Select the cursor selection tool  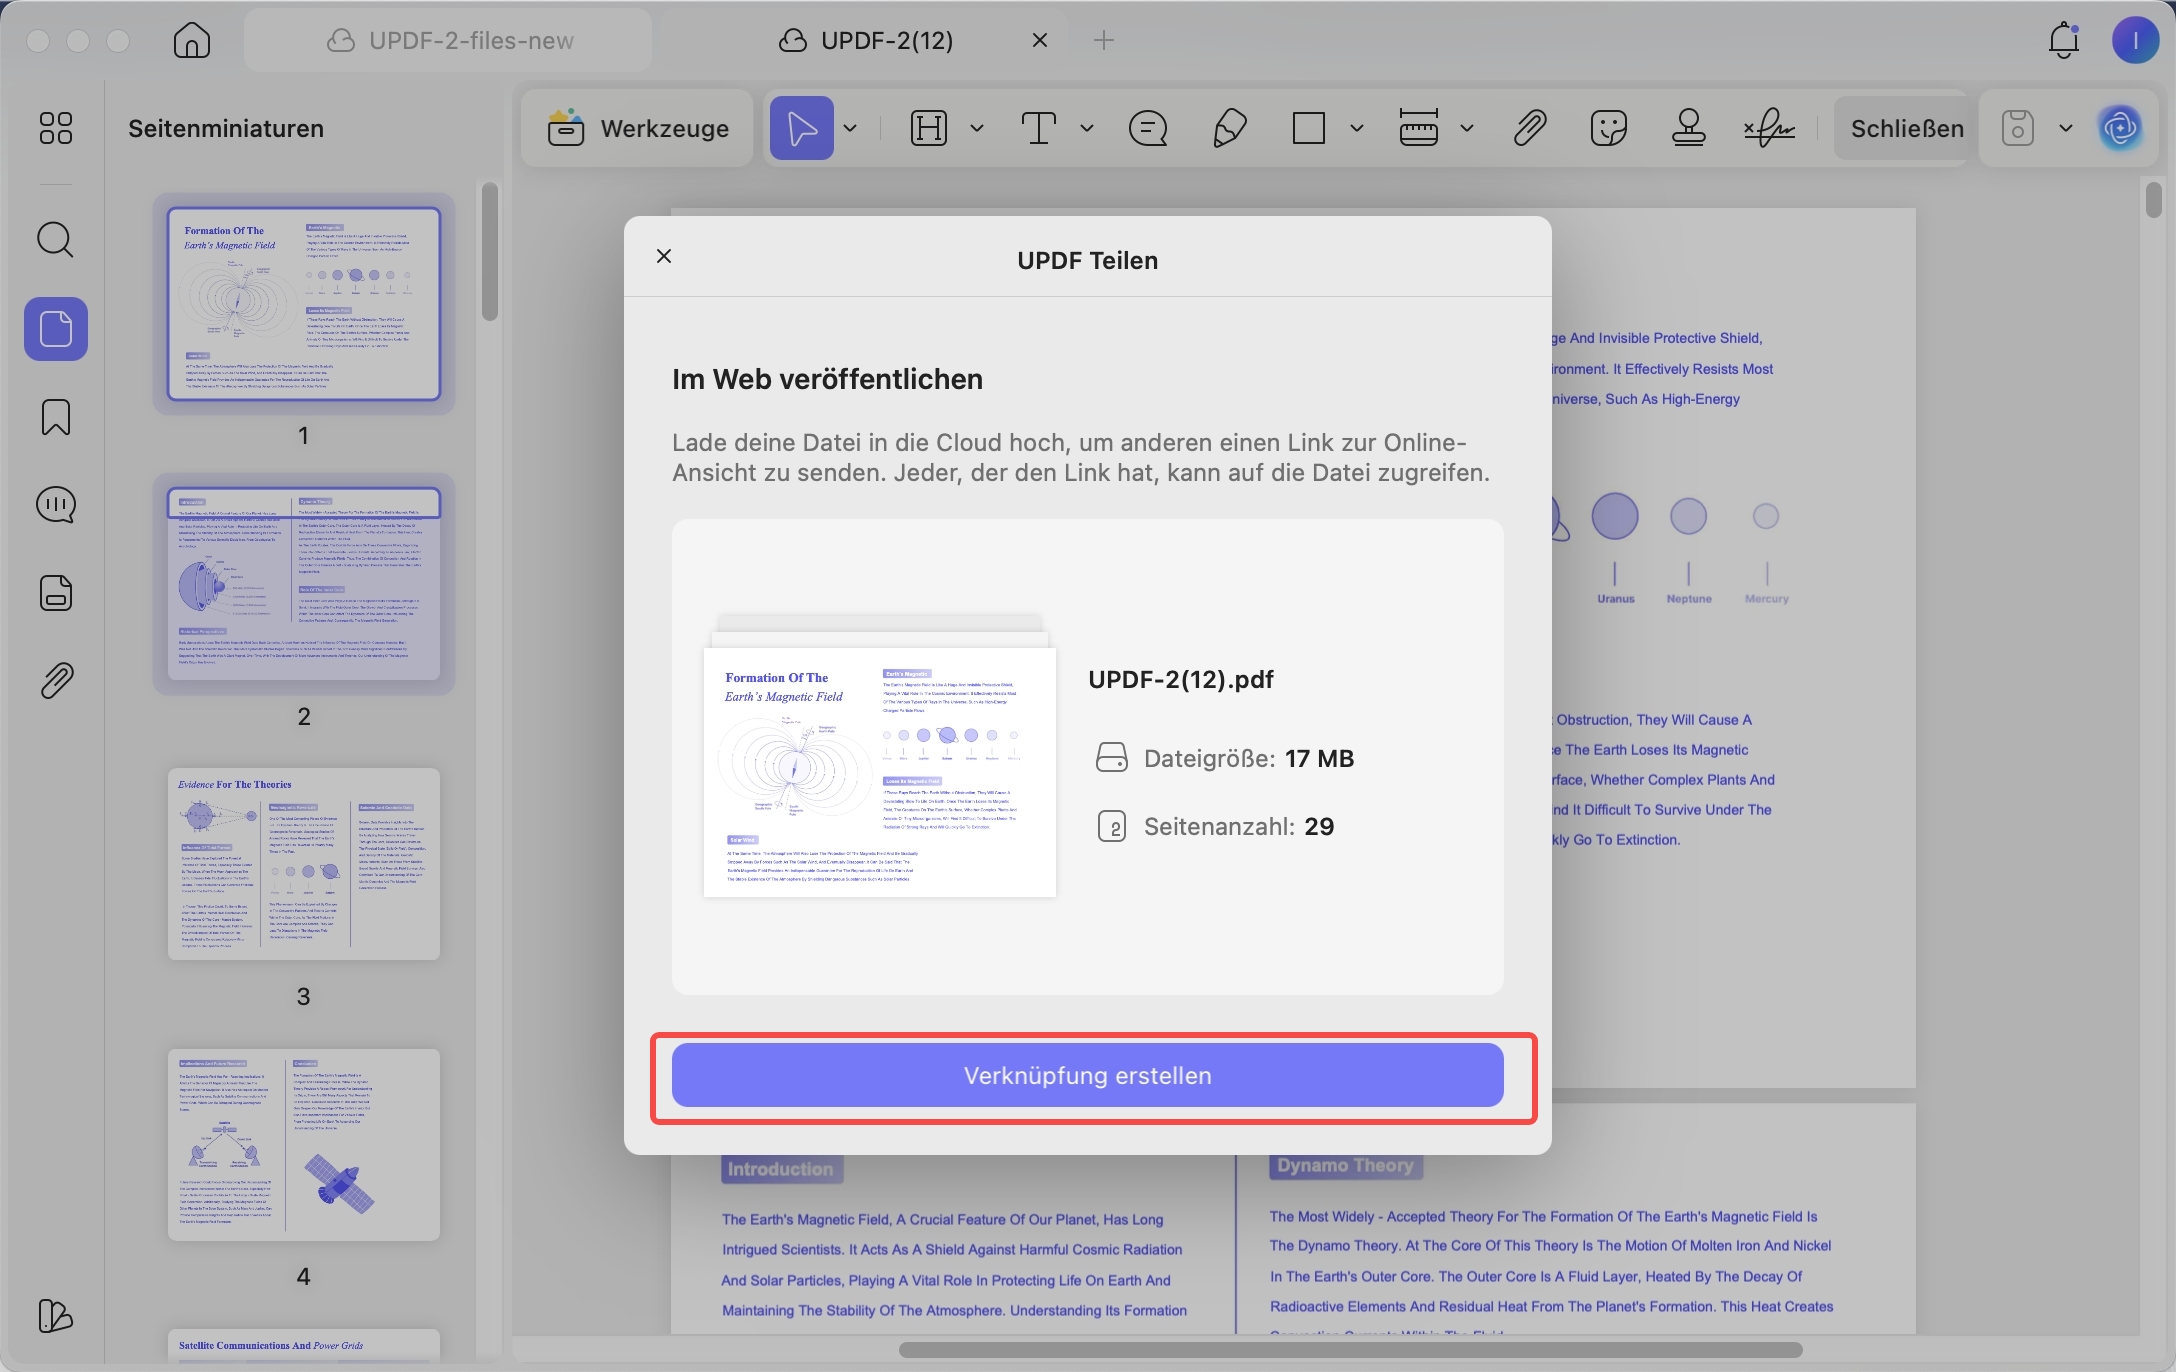click(x=802, y=128)
